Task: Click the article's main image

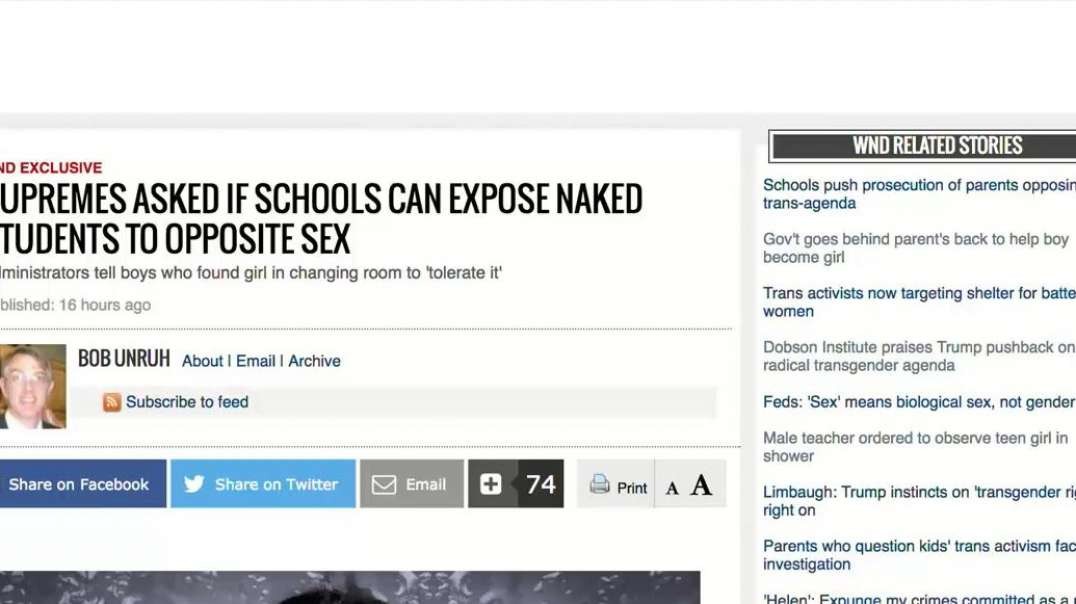Action: [350, 588]
